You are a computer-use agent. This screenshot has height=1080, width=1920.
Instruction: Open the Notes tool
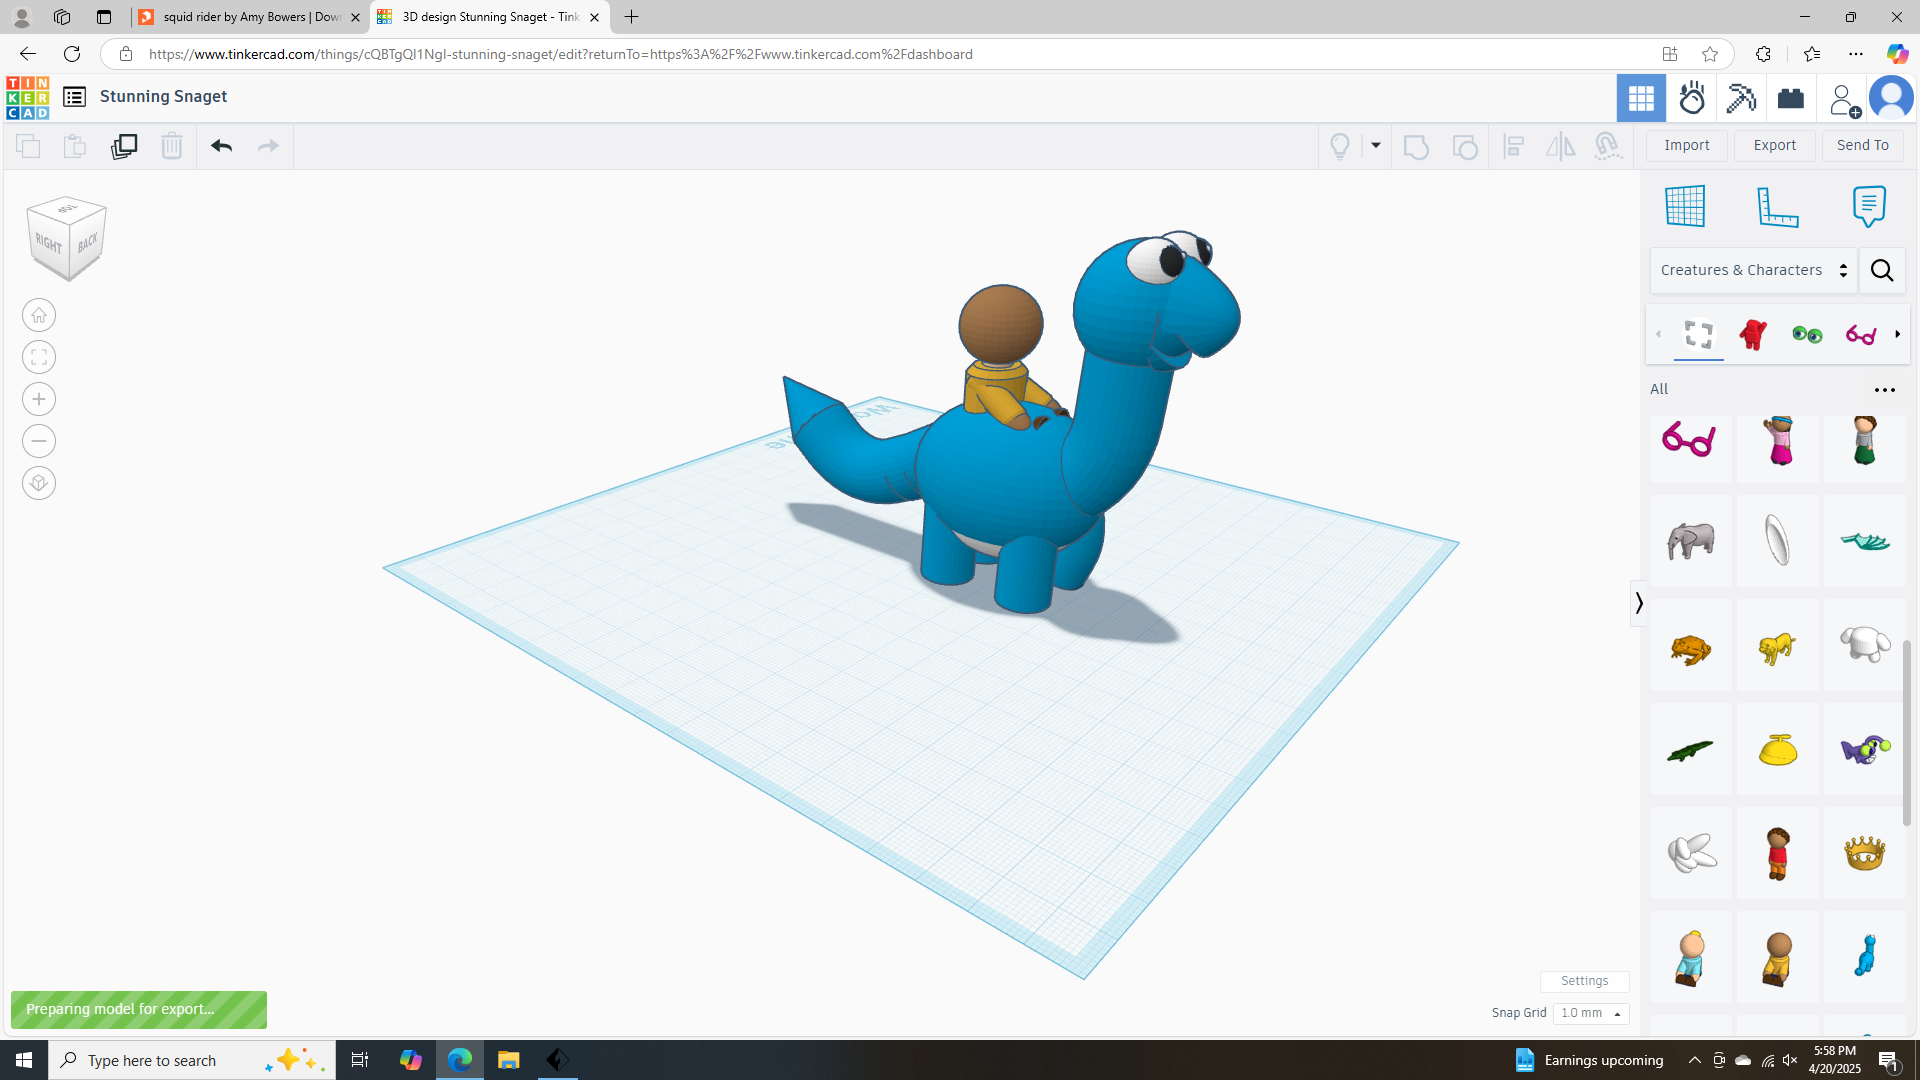click(1869, 206)
